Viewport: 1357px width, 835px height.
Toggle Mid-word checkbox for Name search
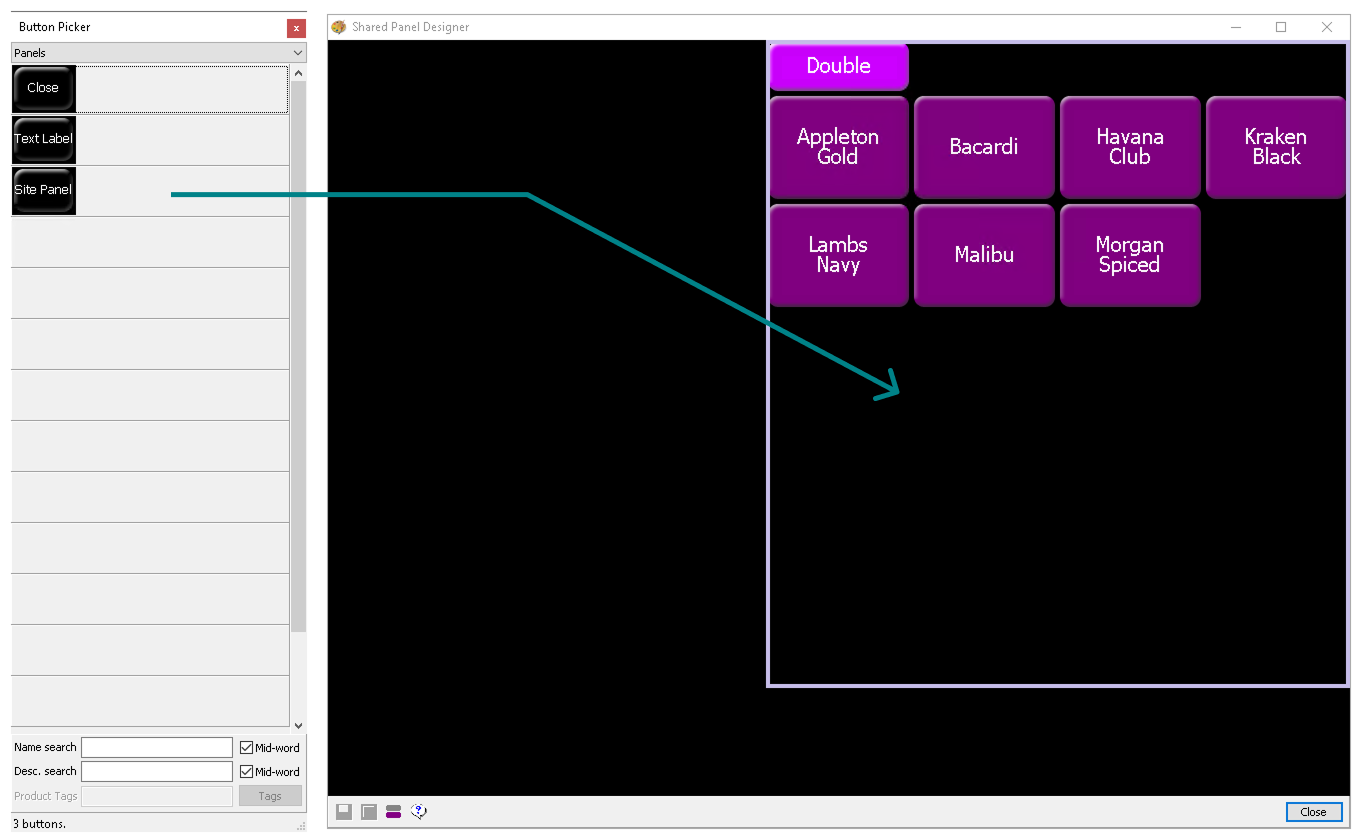247,748
